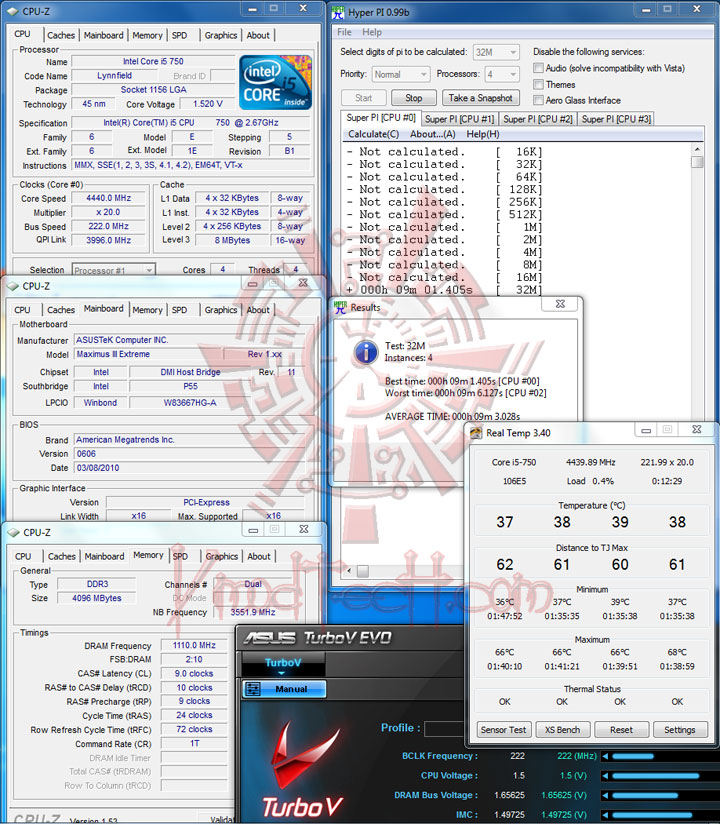Click the 32M result line 09m 01.405s
This screenshot has height=824, width=720.
pos(444,290)
